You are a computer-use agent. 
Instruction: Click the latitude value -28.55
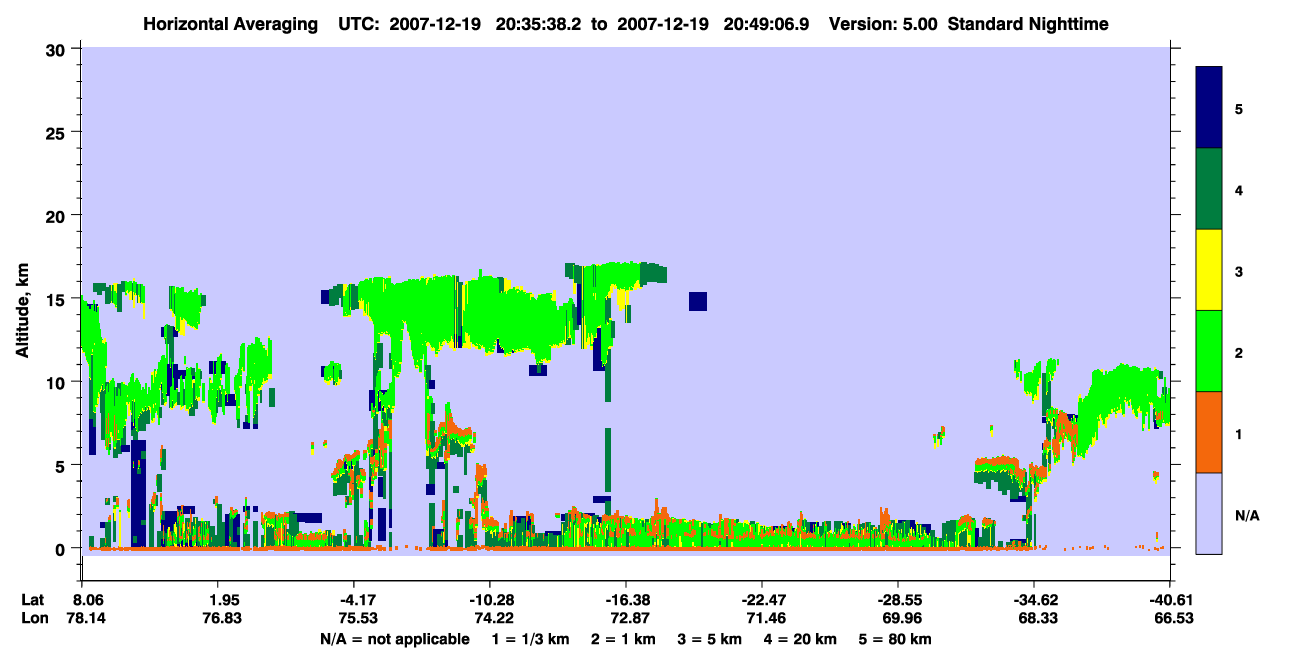pos(899,600)
